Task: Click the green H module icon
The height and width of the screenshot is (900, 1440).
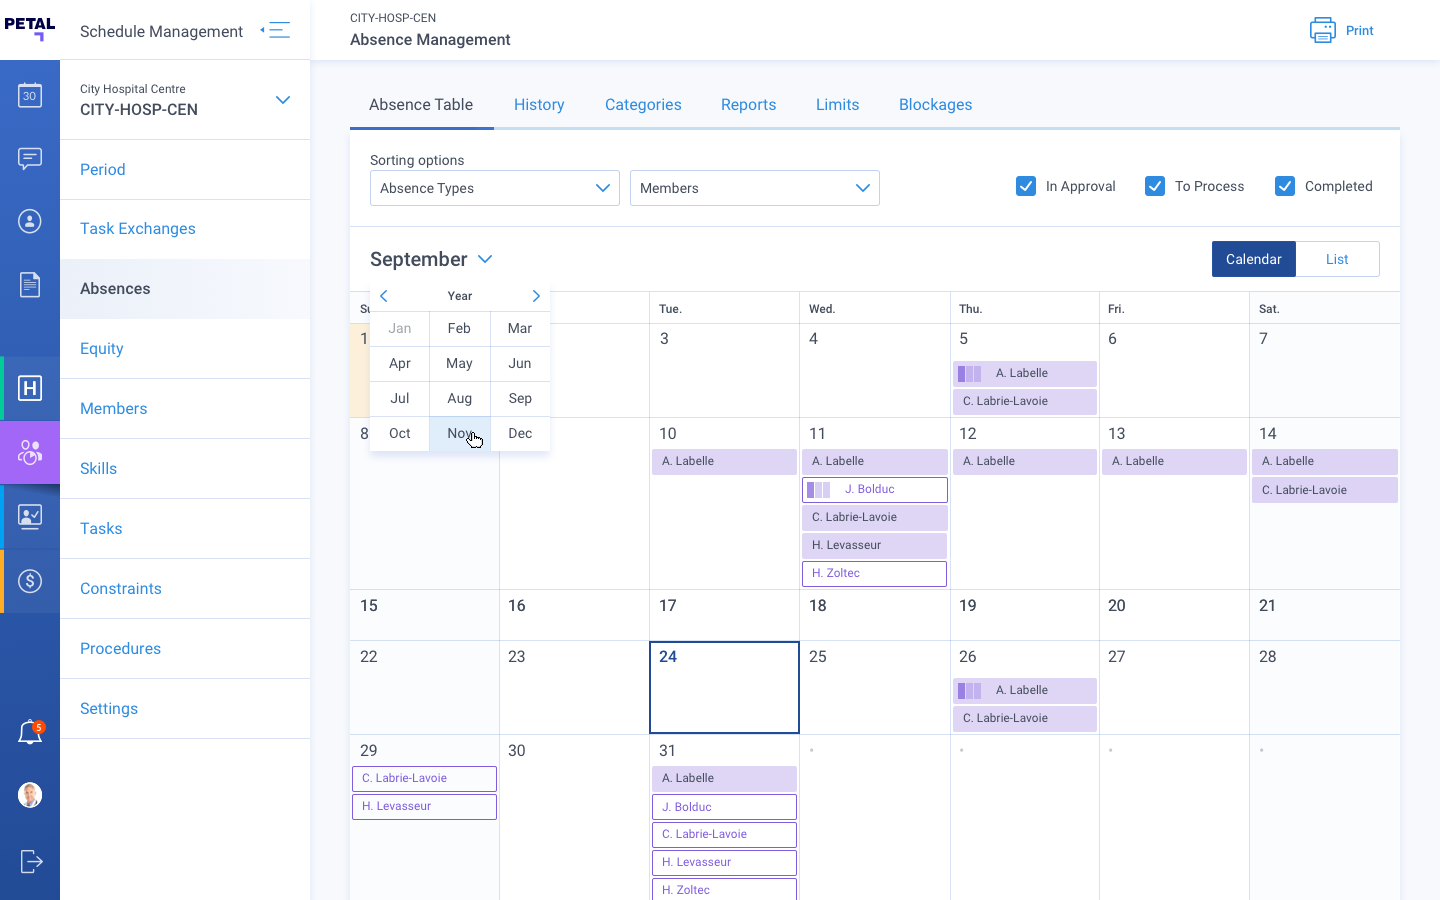Action: click(x=30, y=388)
